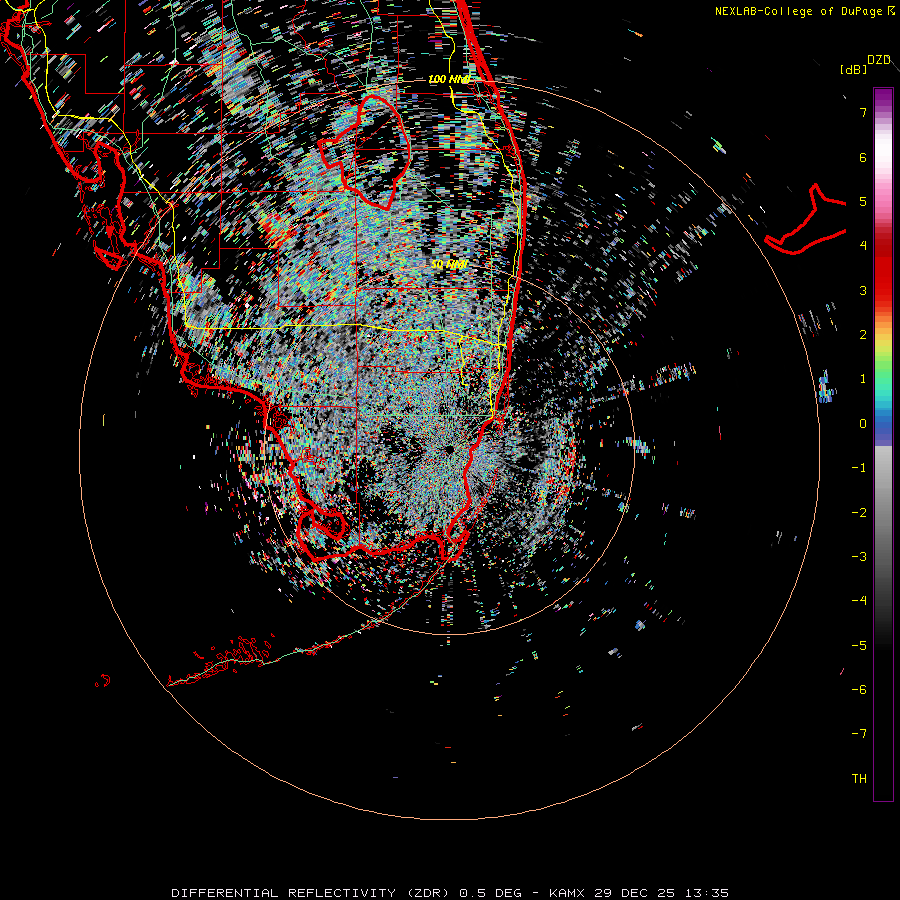Click the DZD legend title
This screenshot has width=900, height=900.
(879, 60)
